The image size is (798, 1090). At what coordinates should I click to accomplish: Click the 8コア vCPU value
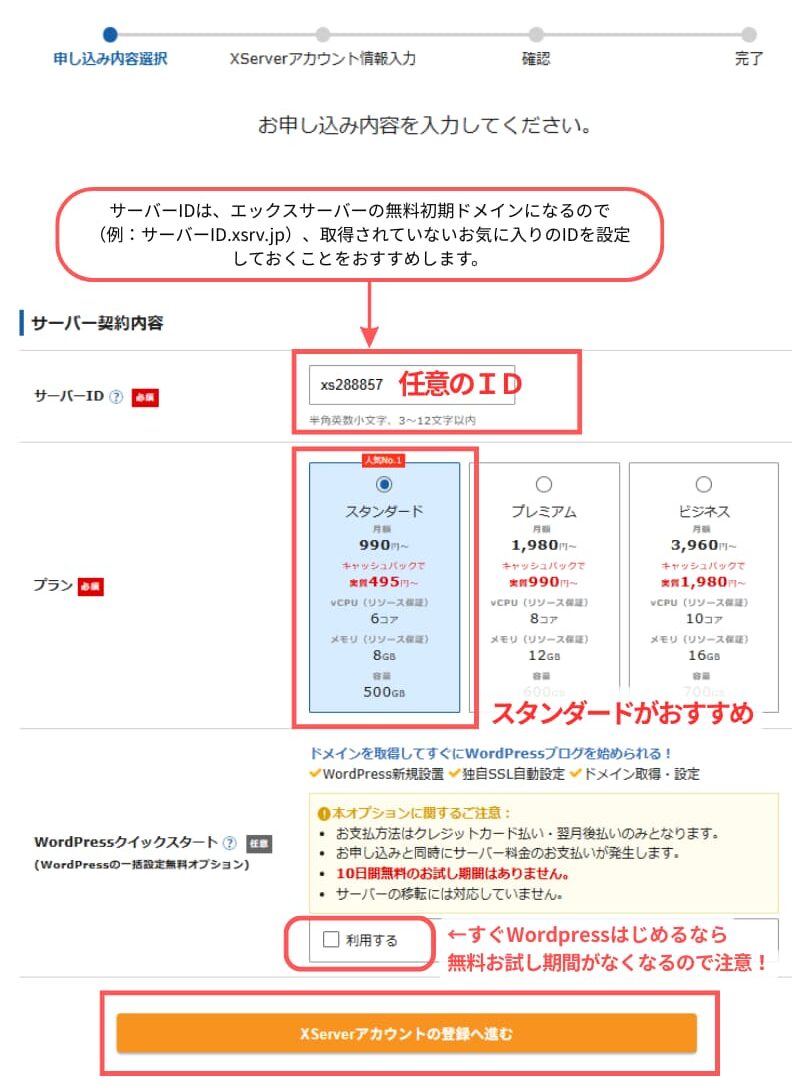pyautogui.click(x=544, y=619)
